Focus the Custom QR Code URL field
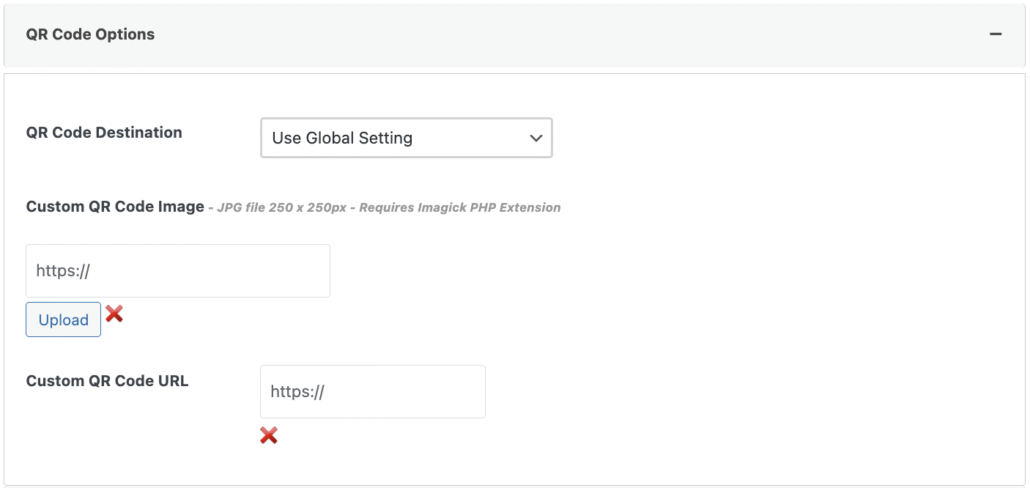 (x=372, y=392)
